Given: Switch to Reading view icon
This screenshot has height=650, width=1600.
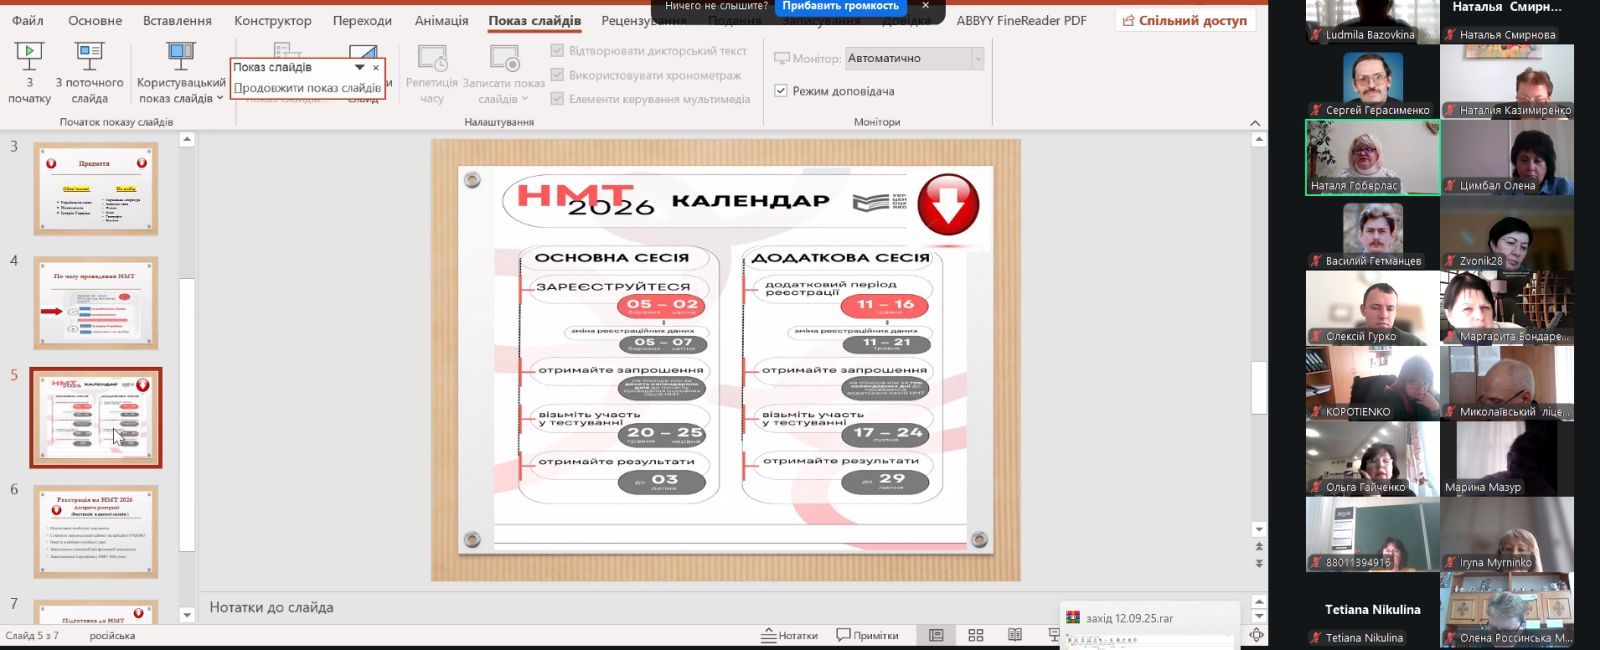Looking at the screenshot, I should [1015, 635].
